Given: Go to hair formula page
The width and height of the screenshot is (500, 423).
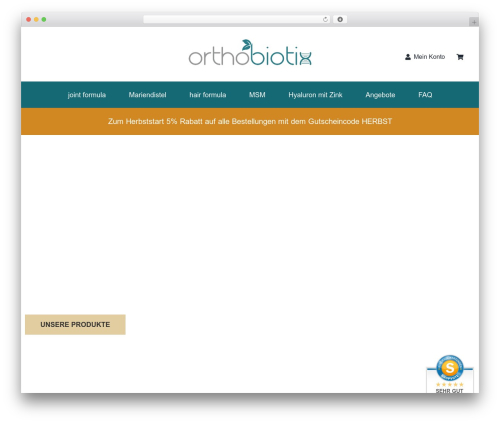Looking at the screenshot, I should click(208, 95).
